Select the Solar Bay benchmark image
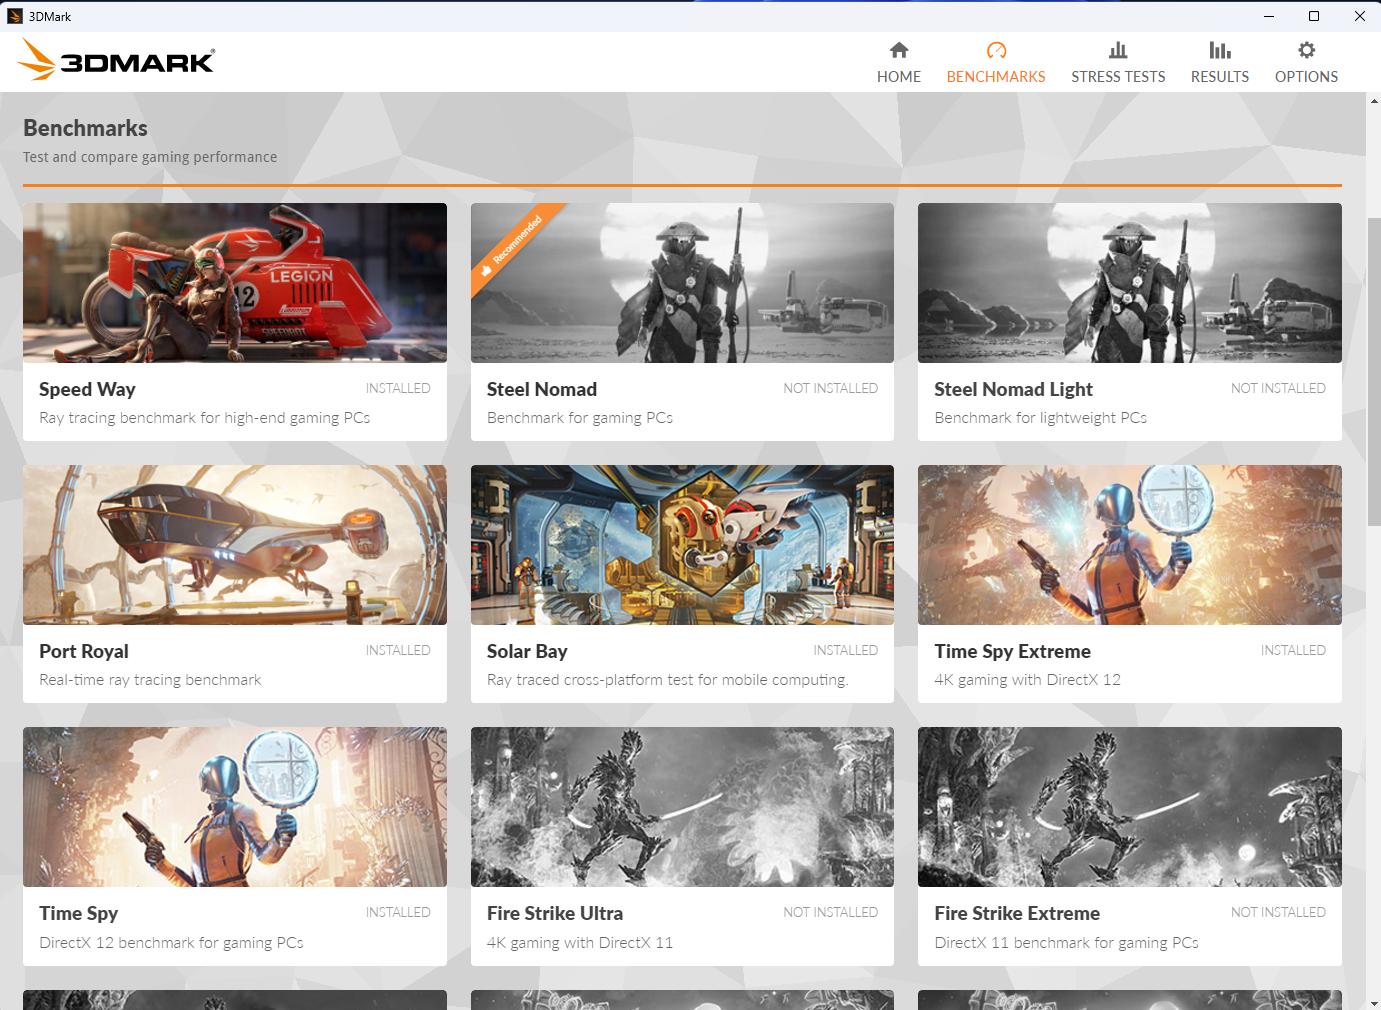Viewport: 1381px width, 1010px height. tap(682, 544)
